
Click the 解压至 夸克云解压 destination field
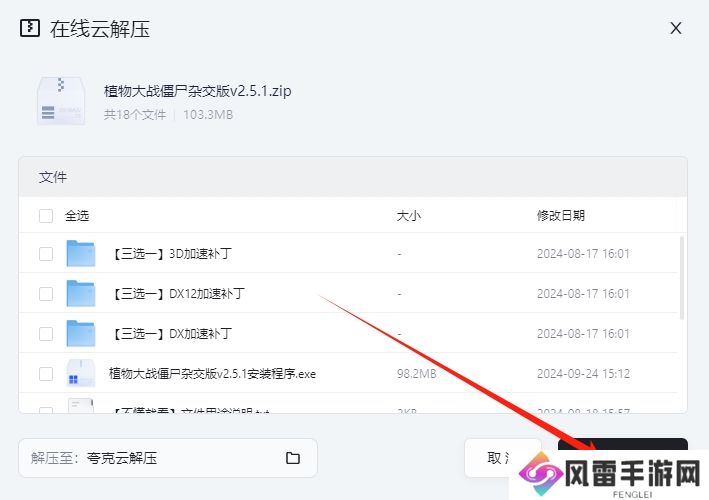click(150, 458)
